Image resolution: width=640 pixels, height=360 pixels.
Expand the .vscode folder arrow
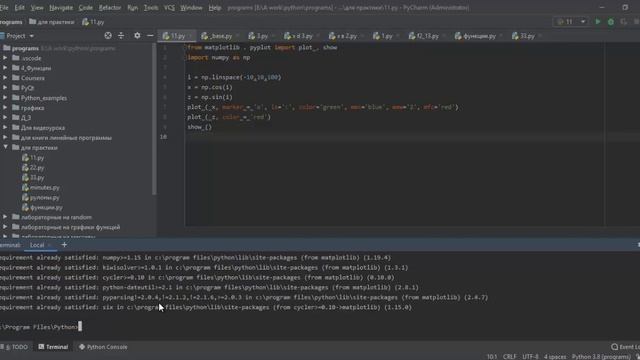click(x=5, y=58)
